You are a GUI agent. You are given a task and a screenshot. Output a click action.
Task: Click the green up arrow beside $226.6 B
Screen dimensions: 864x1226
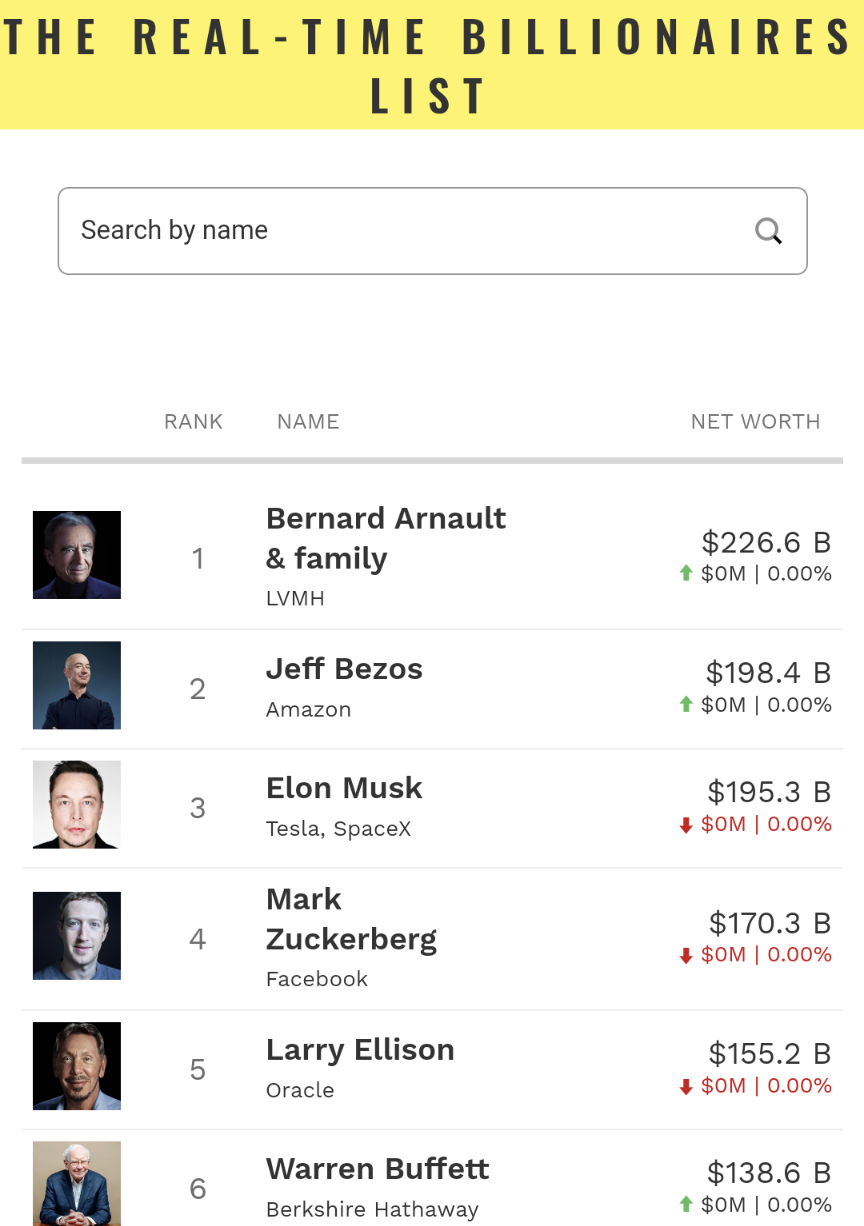[x=686, y=574]
